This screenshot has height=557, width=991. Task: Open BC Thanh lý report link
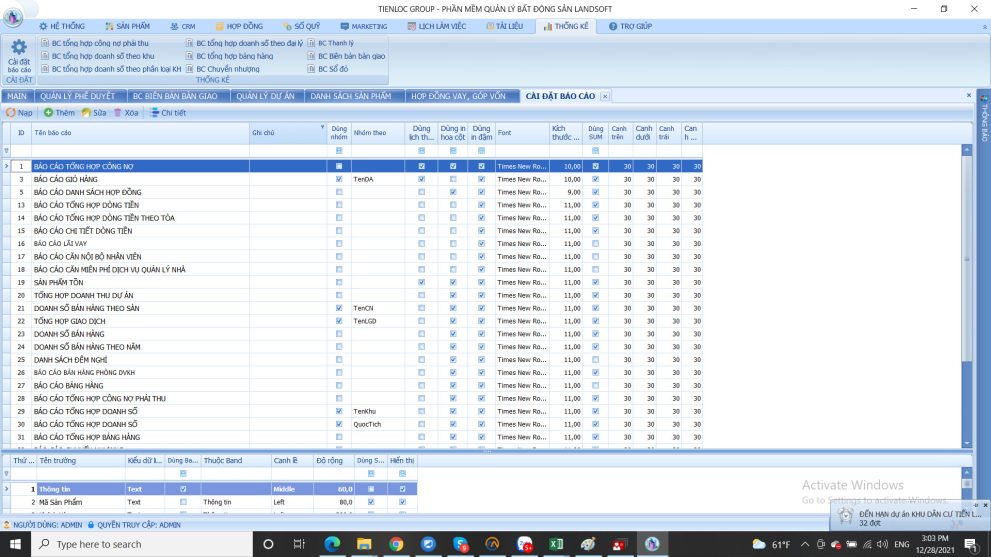coord(334,44)
